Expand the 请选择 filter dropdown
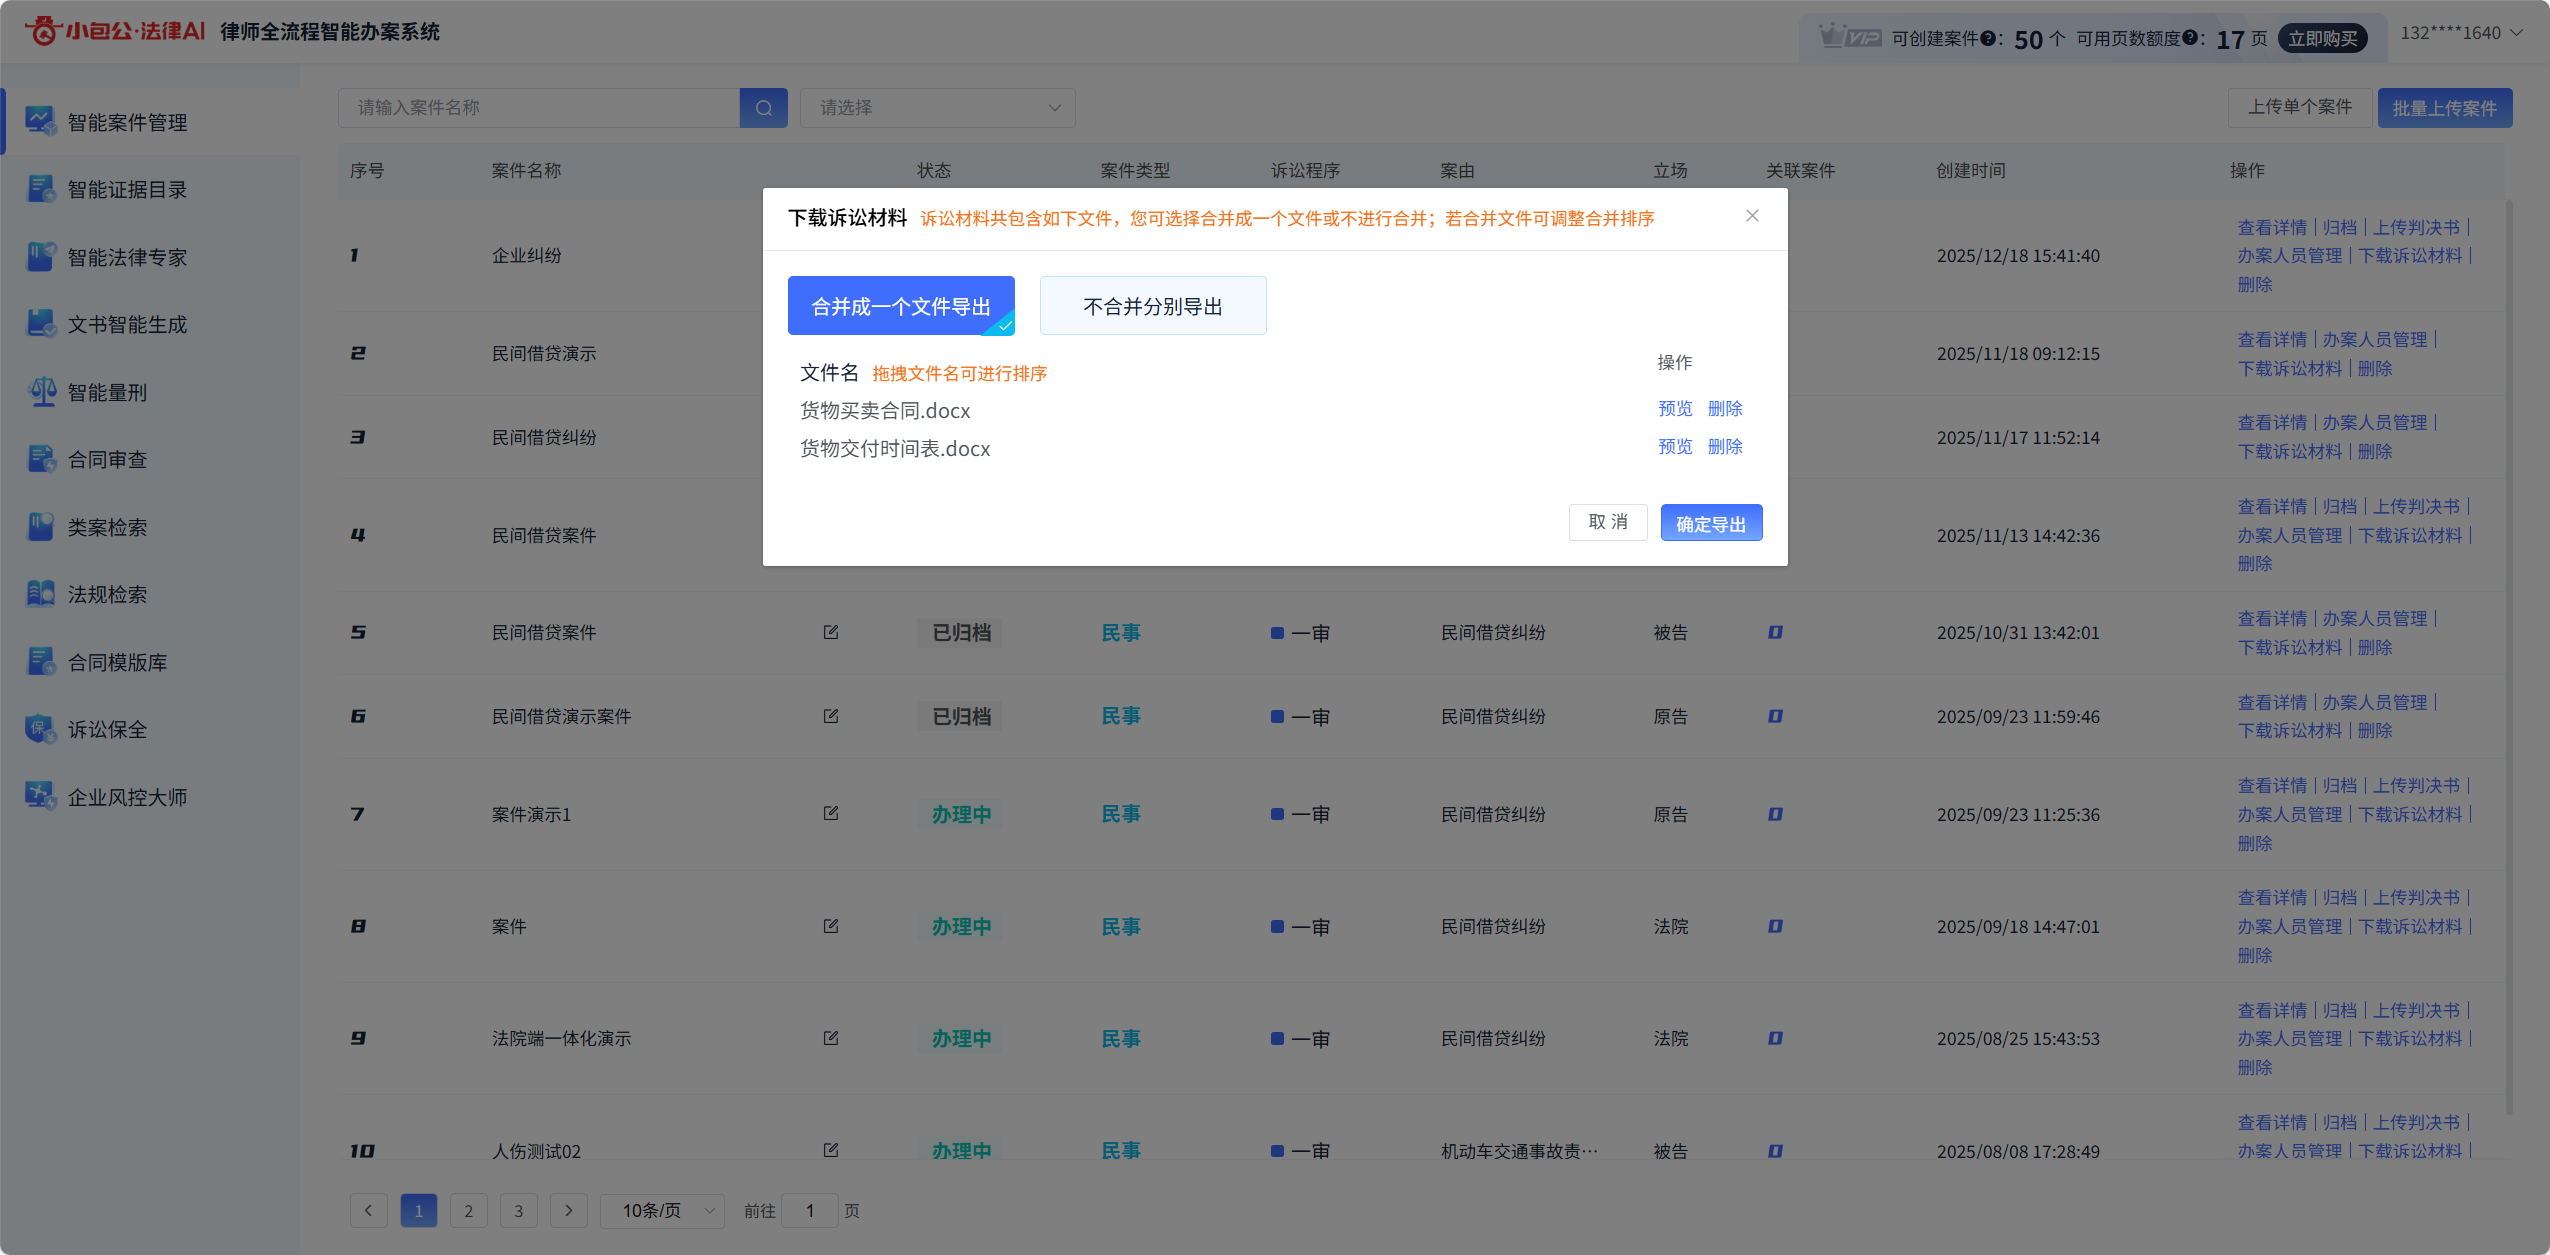This screenshot has width=2550, height=1255. pyautogui.click(x=937, y=108)
